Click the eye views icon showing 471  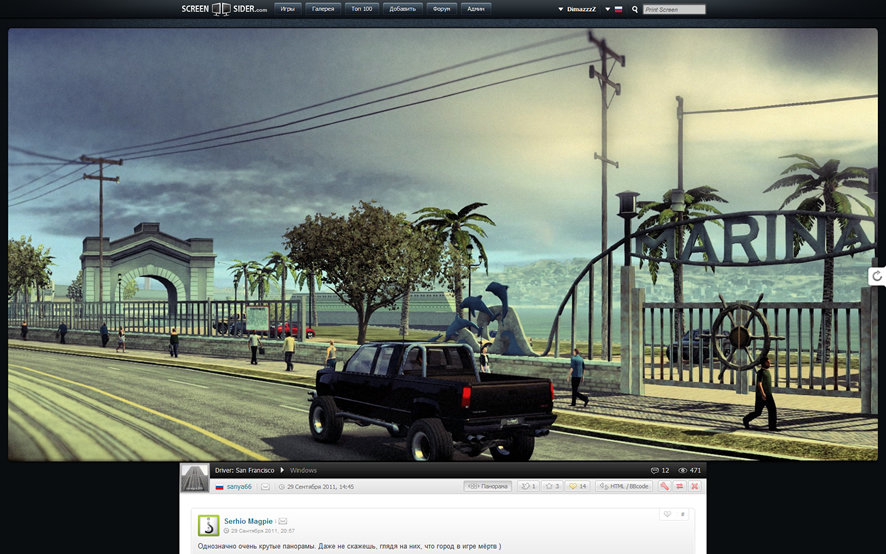click(x=682, y=470)
